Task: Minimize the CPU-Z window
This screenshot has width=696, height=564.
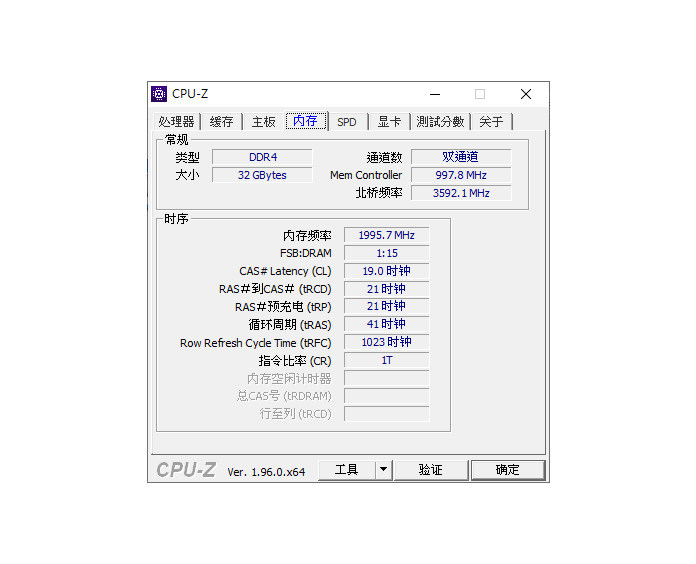Action: pos(435,94)
